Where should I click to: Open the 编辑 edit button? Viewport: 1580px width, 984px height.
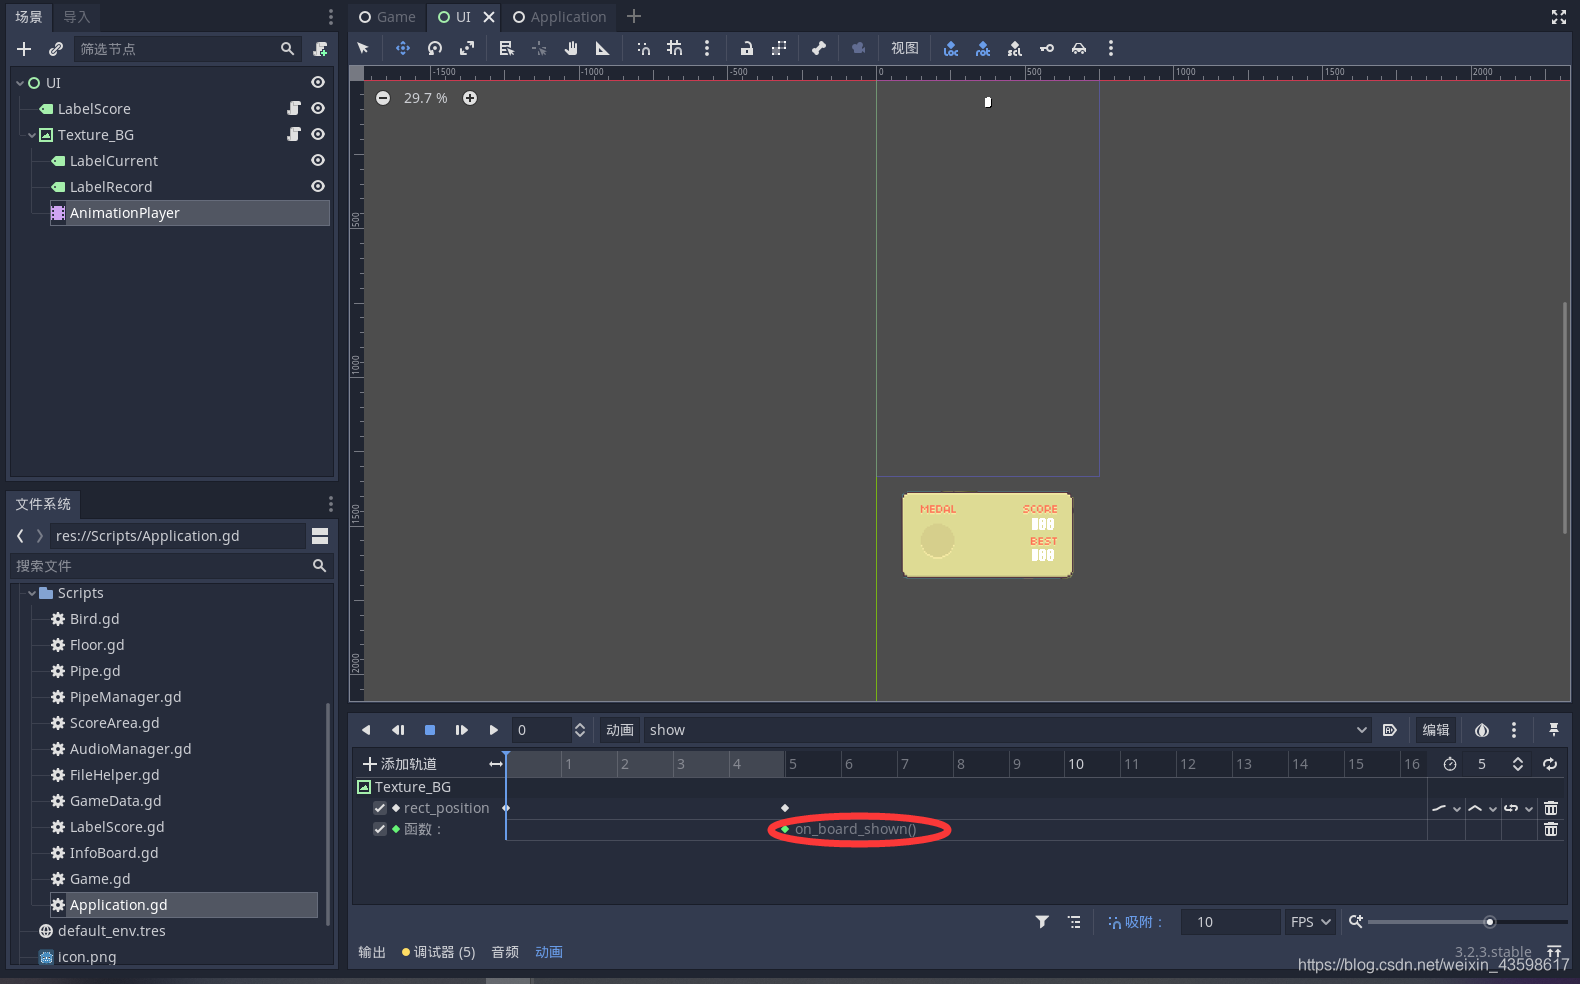coord(1436,730)
